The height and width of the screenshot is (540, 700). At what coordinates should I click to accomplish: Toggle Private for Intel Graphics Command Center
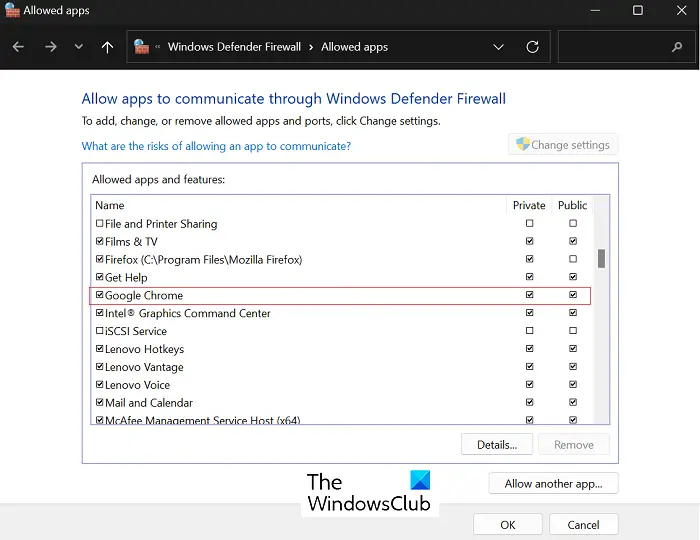tap(529, 312)
